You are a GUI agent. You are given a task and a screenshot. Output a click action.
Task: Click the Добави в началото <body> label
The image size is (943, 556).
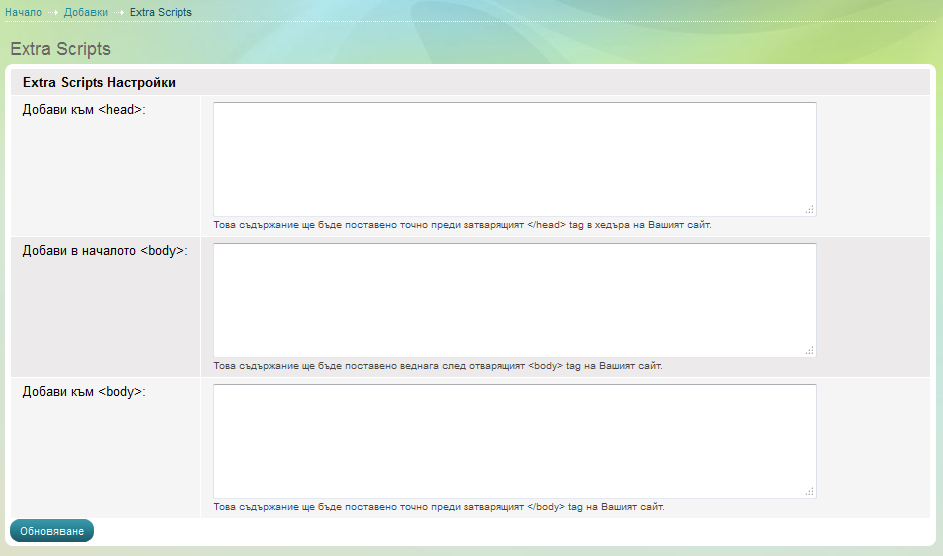pos(105,251)
